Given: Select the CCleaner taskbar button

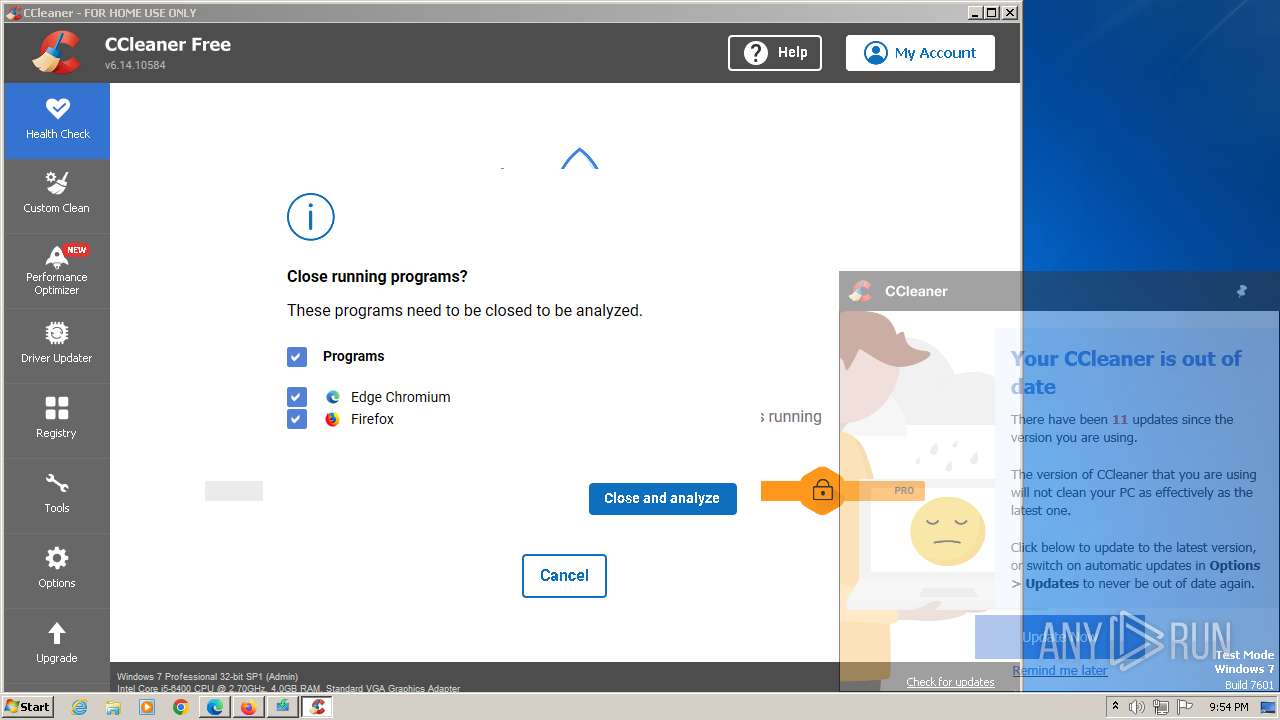Looking at the screenshot, I should [x=317, y=707].
